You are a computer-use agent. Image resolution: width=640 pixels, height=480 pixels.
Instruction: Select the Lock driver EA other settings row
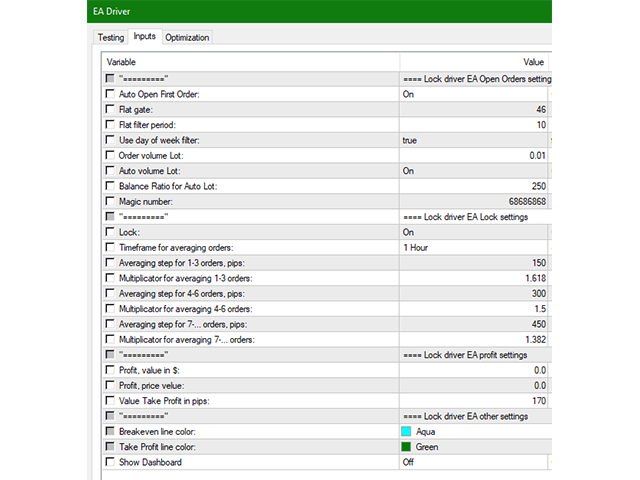[327, 416]
